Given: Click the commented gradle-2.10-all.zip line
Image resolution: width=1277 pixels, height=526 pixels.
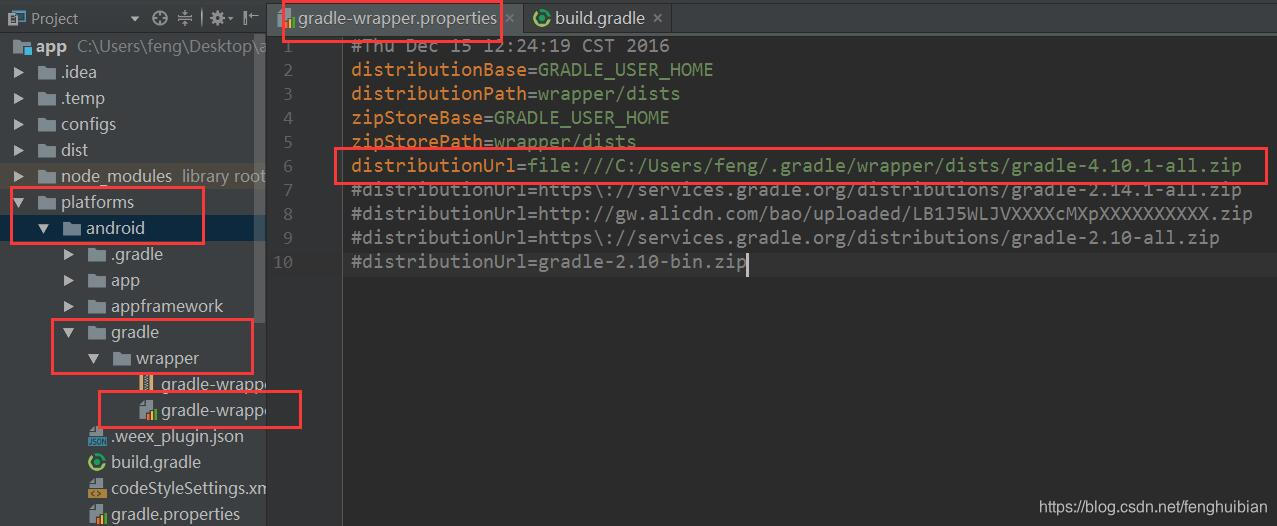Looking at the screenshot, I should pyautogui.click(x=785, y=237).
